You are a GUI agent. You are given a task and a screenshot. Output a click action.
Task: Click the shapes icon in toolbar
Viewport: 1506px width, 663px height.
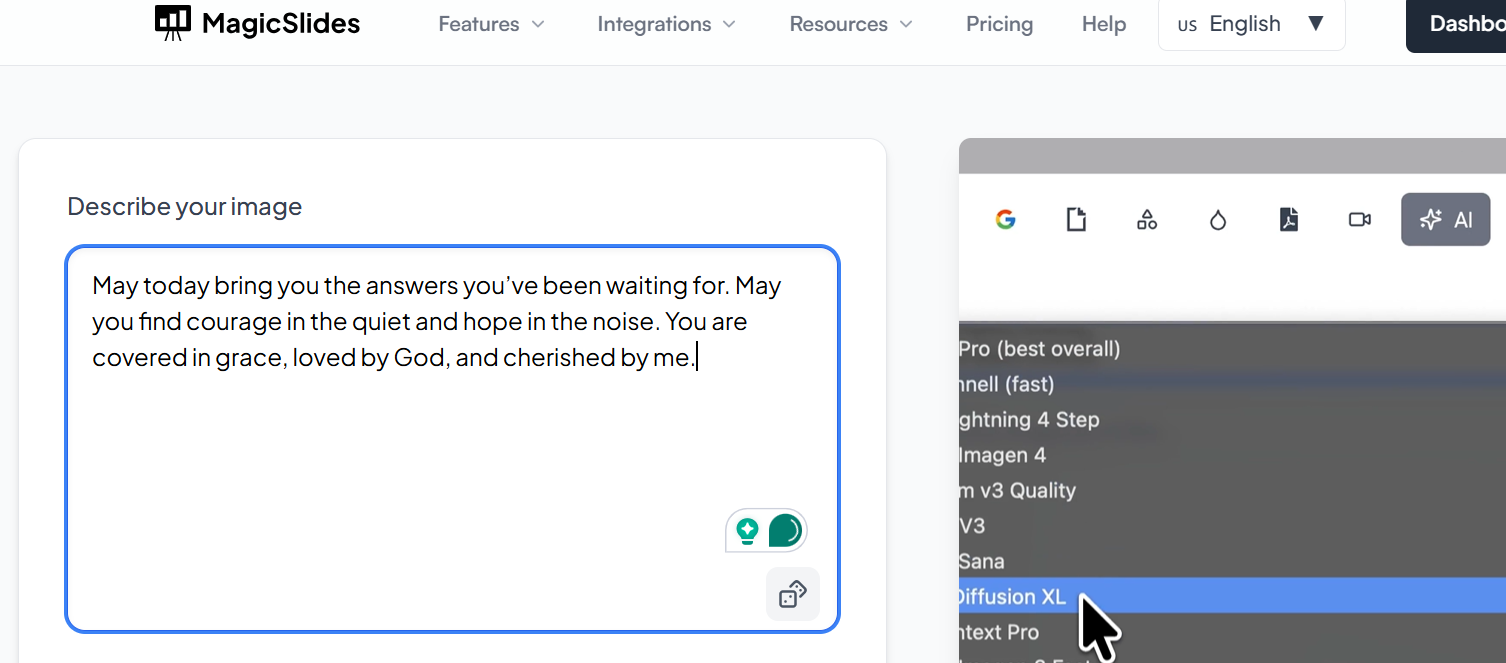pyautogui.click(x=1147, y=220)
